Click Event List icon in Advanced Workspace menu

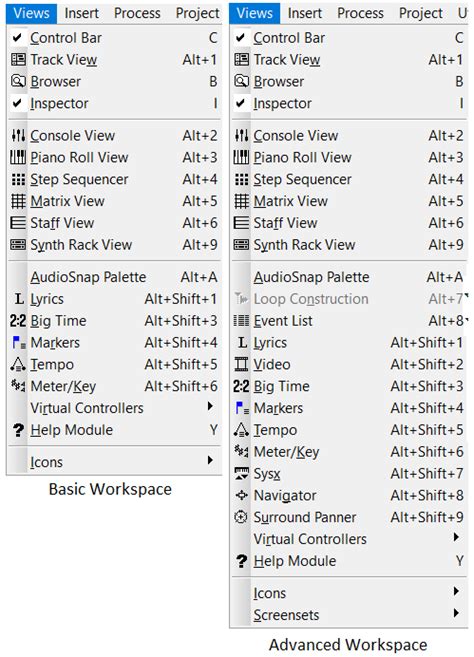241,321
